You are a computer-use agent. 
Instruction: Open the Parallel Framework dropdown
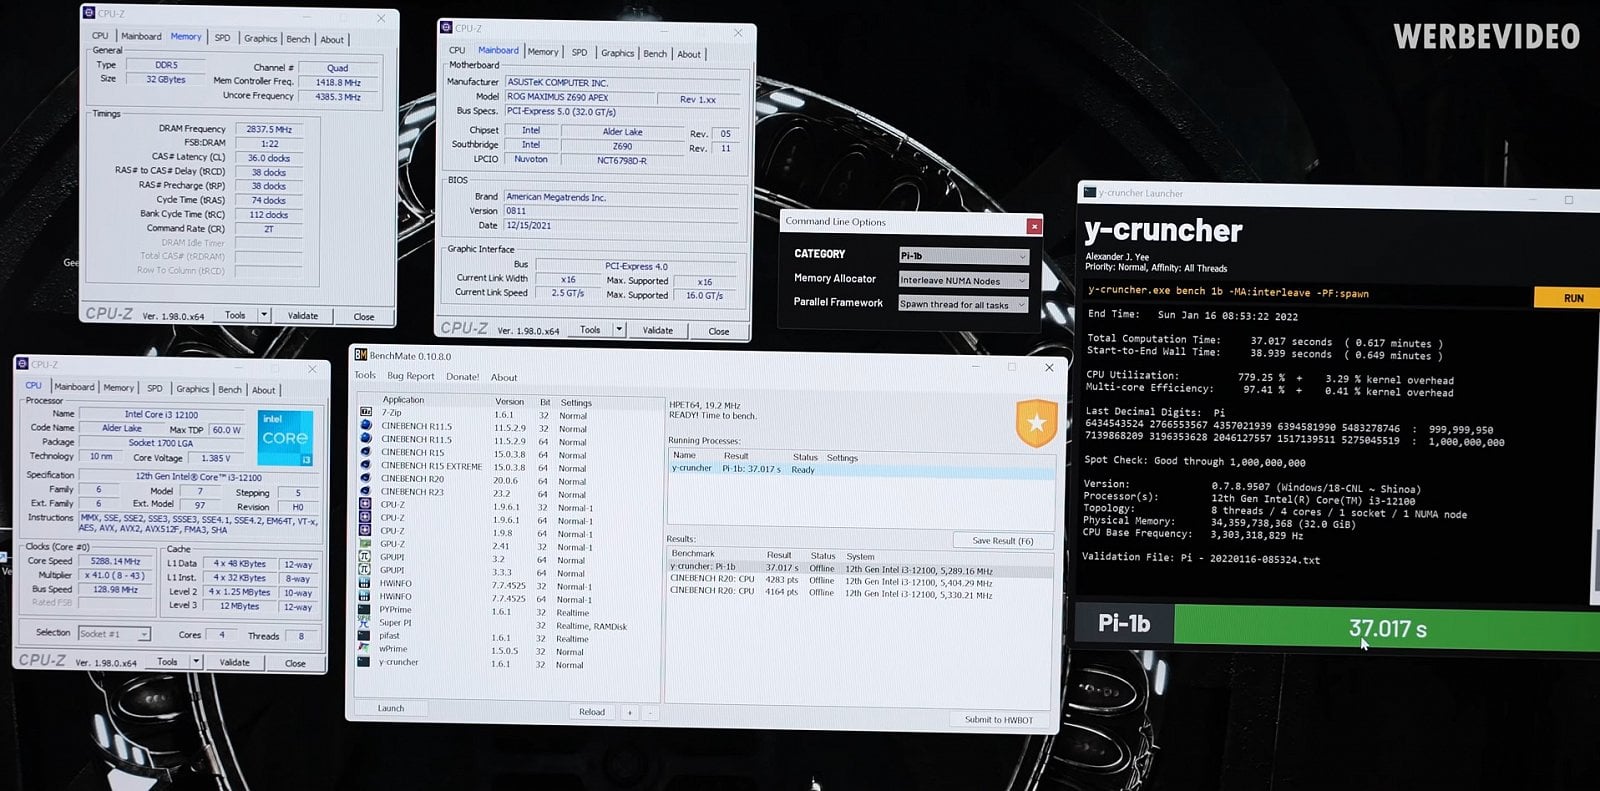tap(963, 304)
